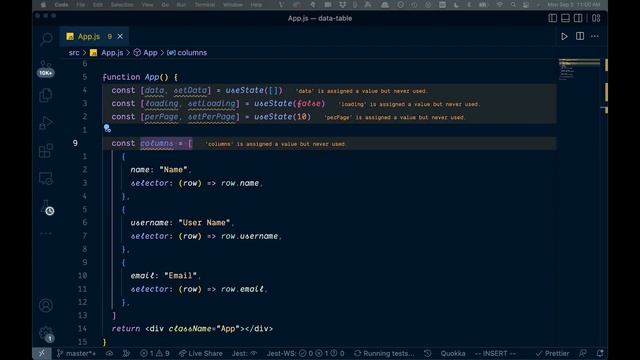Click the 'data' unused warning message
The image size is (640, 360).
(x=362, y=91)
